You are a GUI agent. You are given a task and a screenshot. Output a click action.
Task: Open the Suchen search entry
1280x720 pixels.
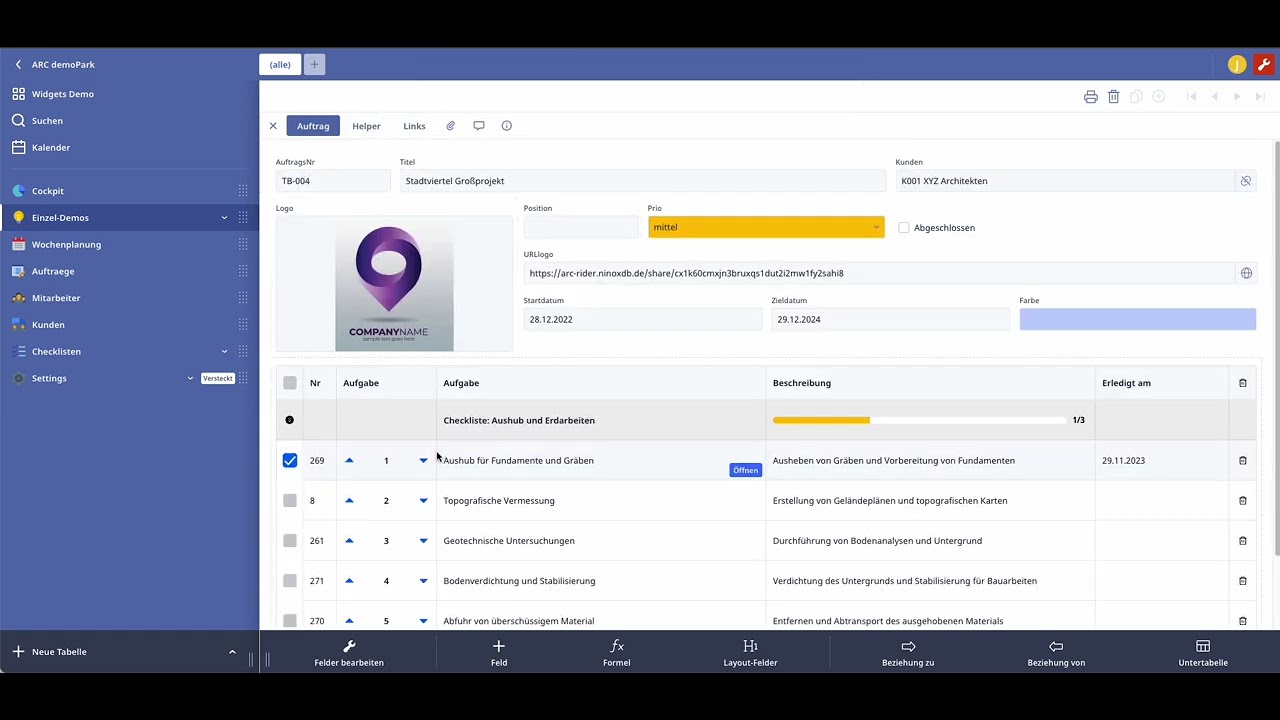[x=47, y=121]
